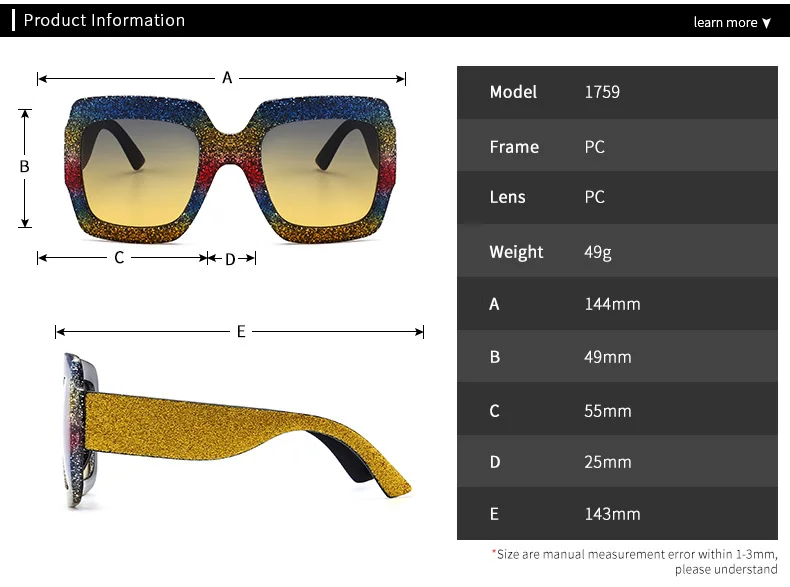Image resolution: width=790 pixels, height=587 pixels.
Task: Click the 'learn more' link
Action: (x=725, y=23)
